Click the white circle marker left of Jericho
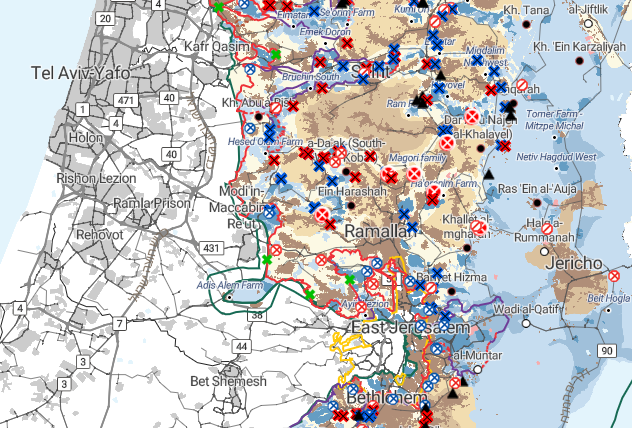 [x=544, y=251]
